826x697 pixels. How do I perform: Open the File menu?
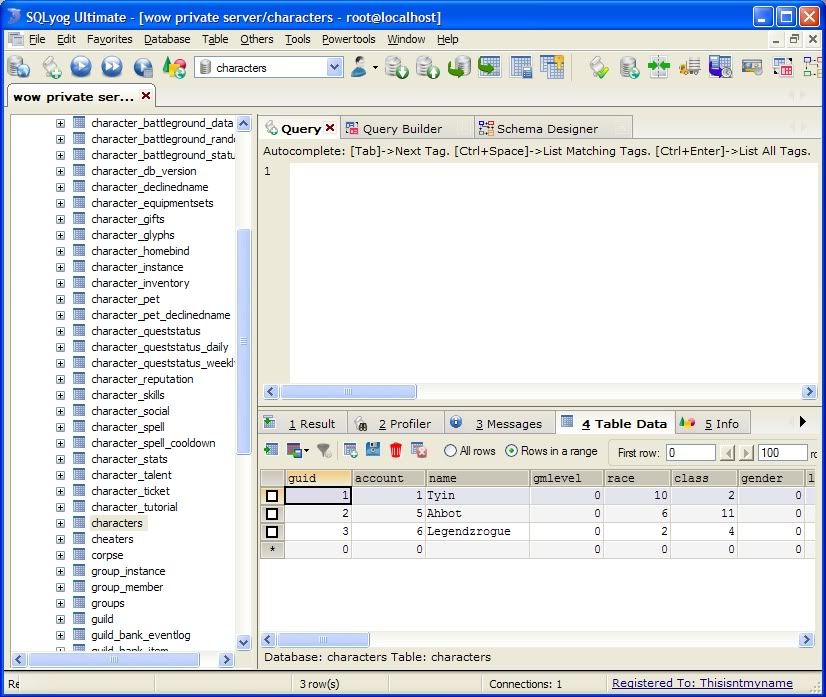[x=37, y=39]
